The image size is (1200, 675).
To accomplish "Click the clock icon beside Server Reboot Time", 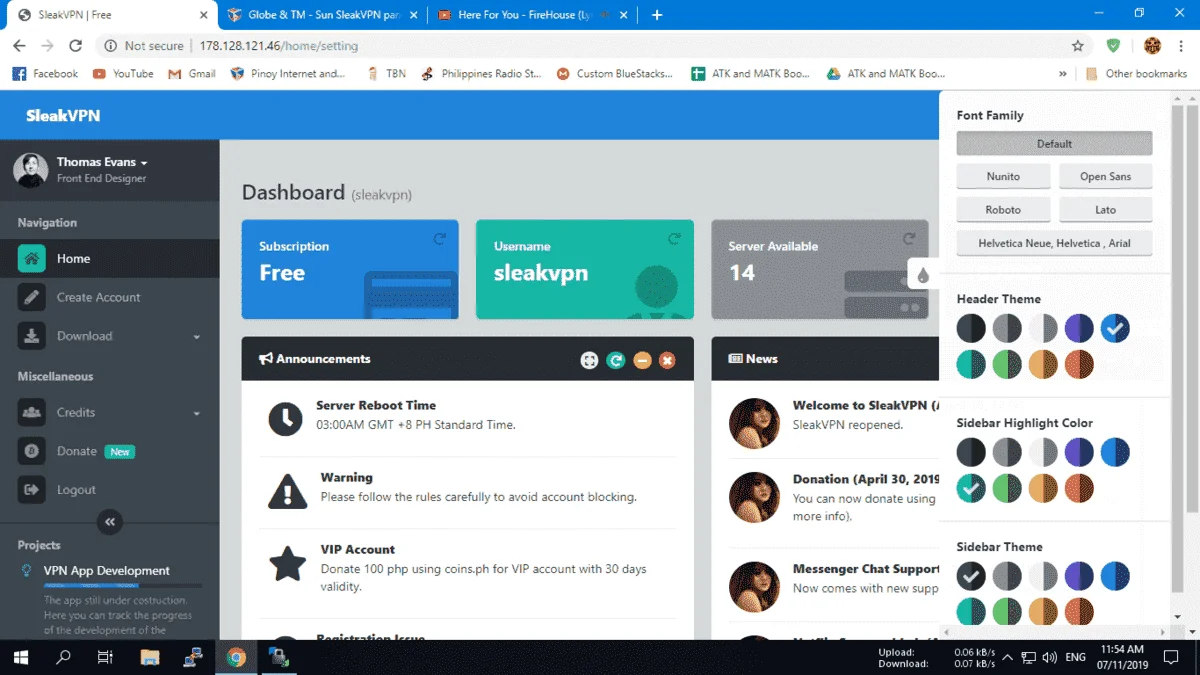I will point(286,419).
